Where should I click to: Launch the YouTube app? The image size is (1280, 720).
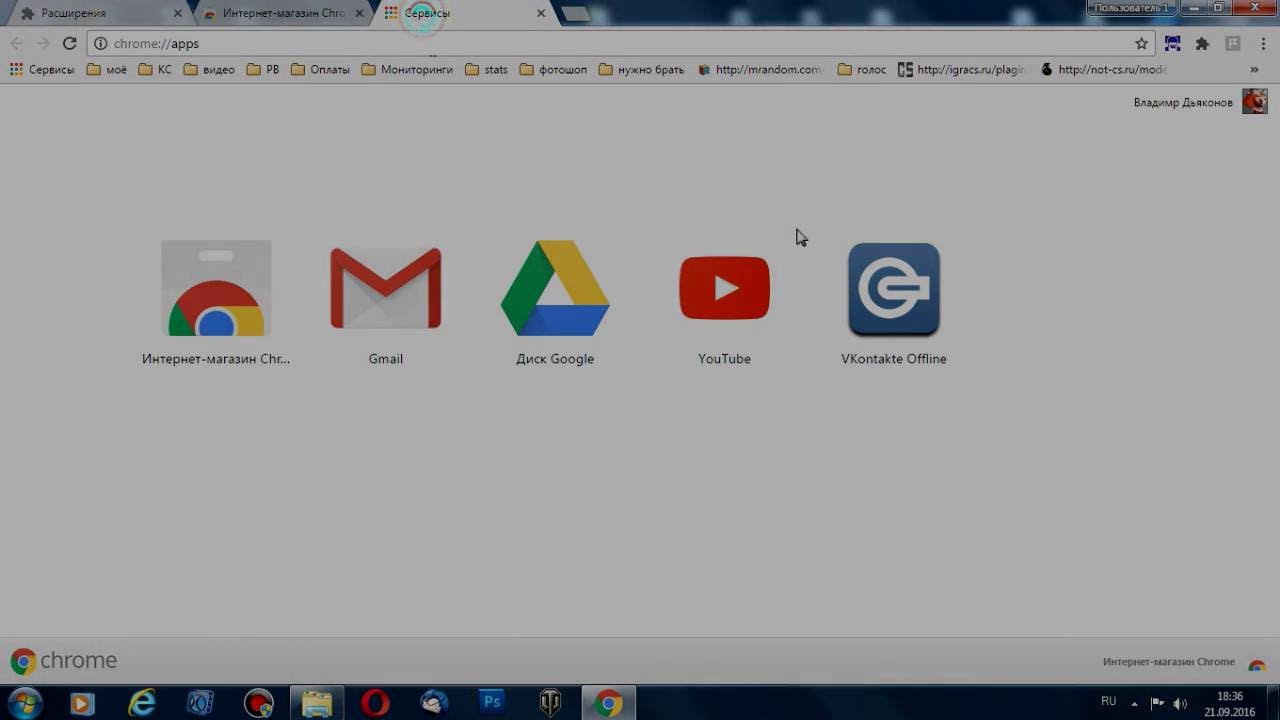coord(724,288)
